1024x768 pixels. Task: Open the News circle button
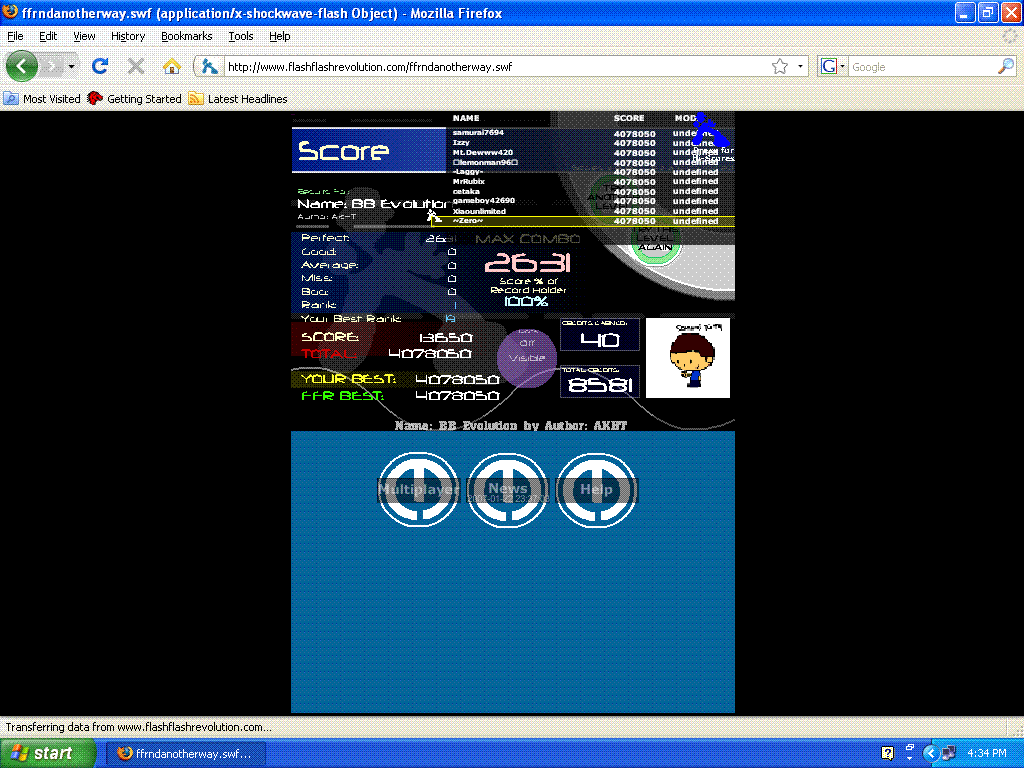(507, 489)
